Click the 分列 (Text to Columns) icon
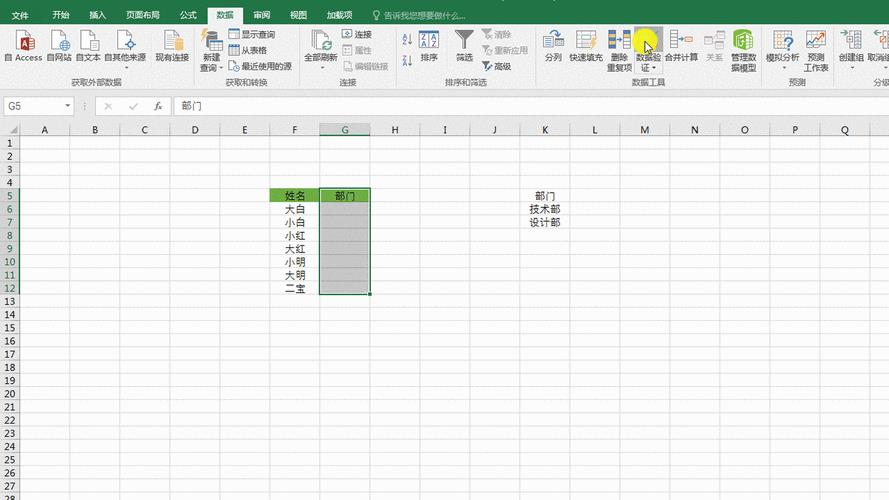 pos(553,46)
